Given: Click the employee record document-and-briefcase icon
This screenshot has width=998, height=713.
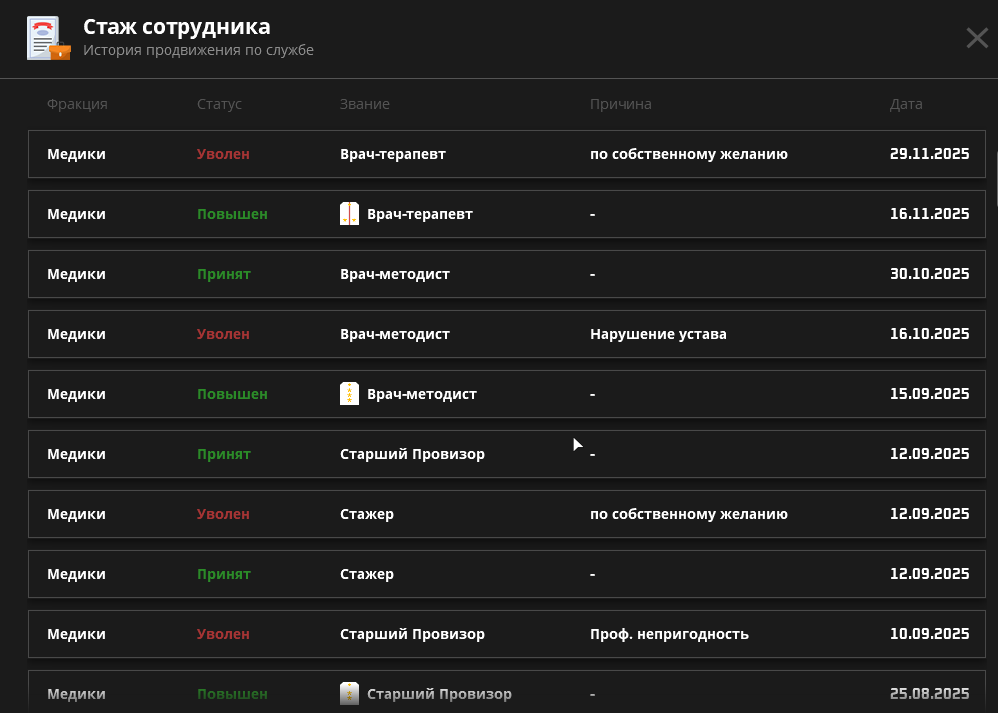Looking at the screenshot, I should (x=48, y=38).
